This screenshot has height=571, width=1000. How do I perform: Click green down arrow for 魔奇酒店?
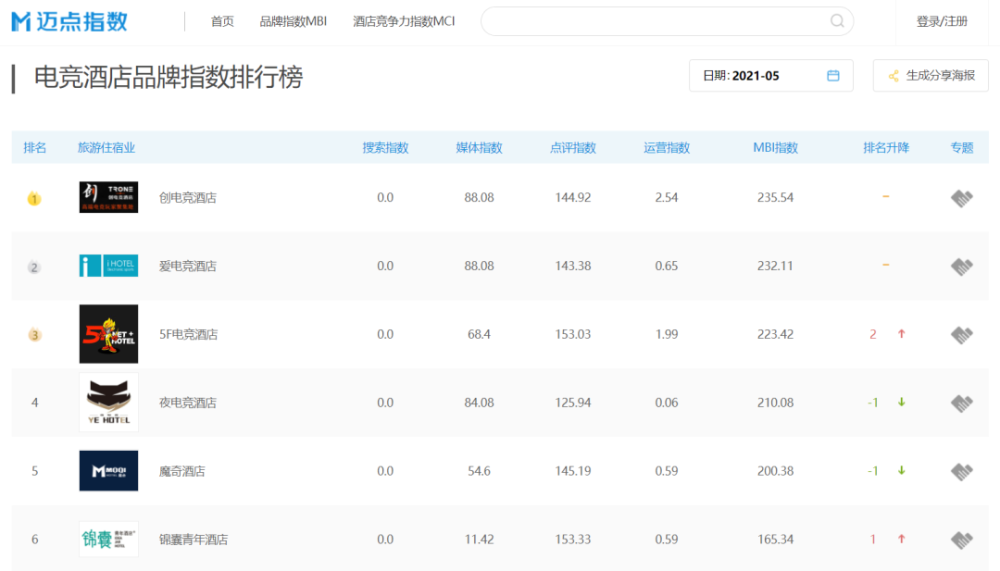tap(901, 470)
